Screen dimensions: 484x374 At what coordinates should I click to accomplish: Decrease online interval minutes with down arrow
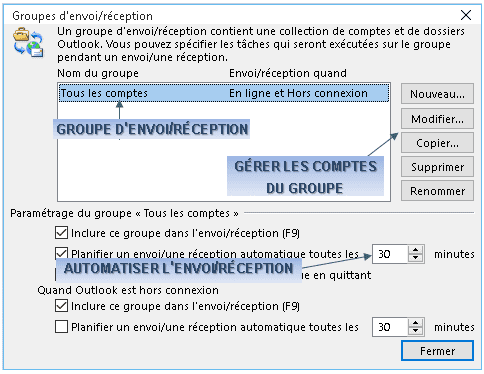coord(415,258)
